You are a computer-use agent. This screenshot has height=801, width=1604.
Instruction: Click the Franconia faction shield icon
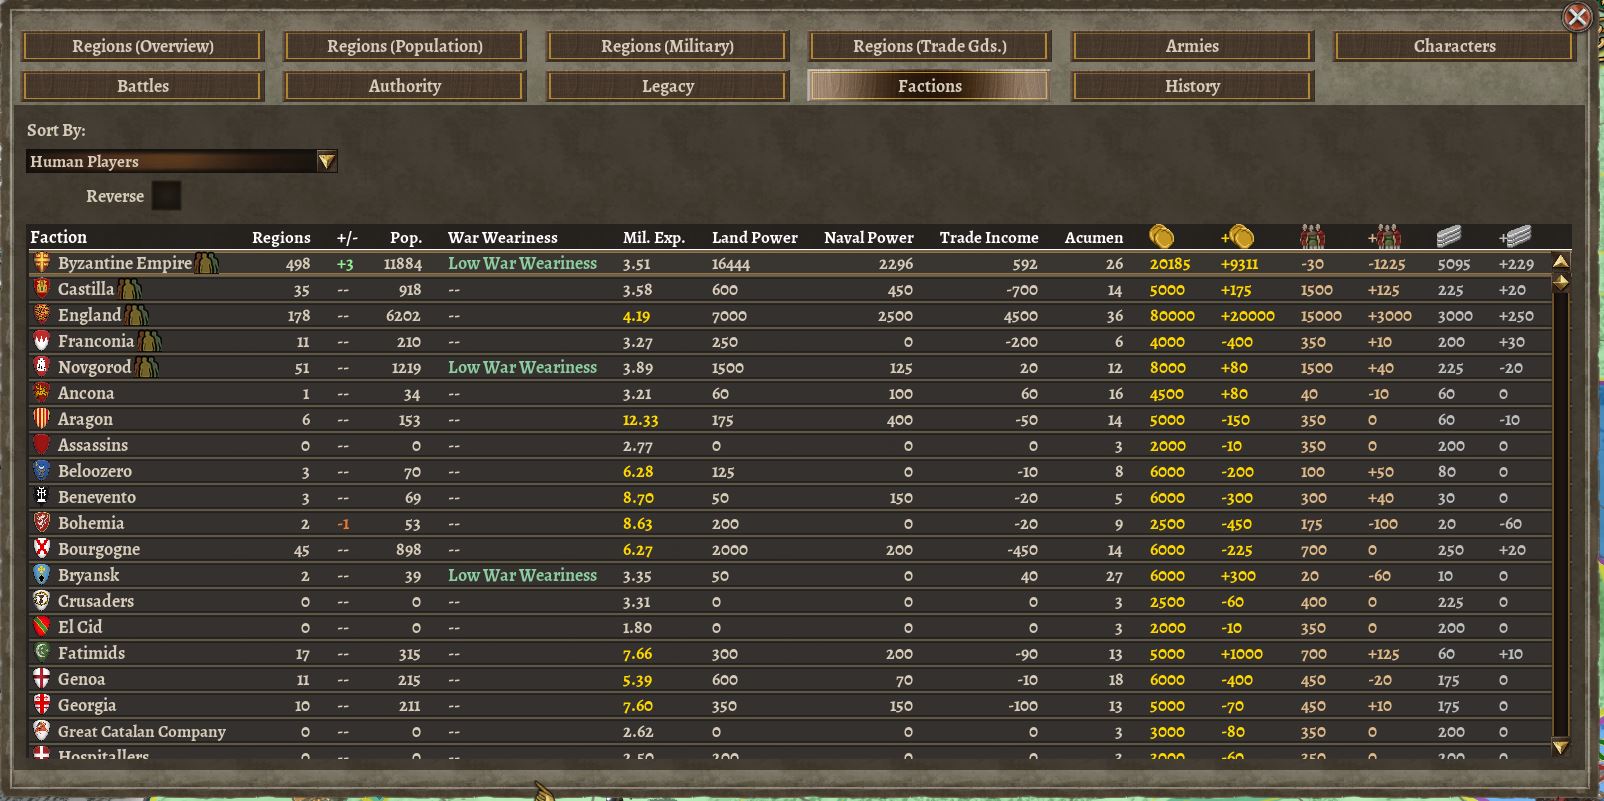42,341
